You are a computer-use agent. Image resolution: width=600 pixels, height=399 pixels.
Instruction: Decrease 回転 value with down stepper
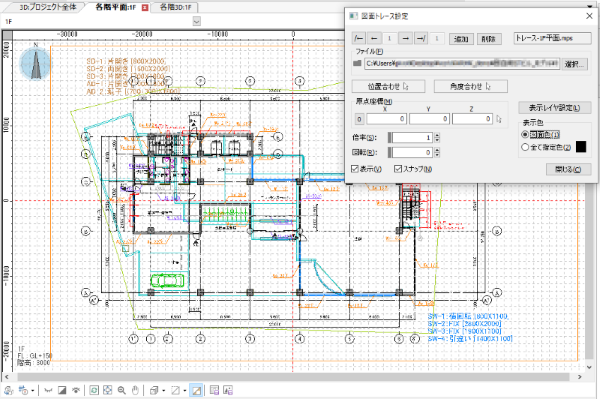pos(437,155)
